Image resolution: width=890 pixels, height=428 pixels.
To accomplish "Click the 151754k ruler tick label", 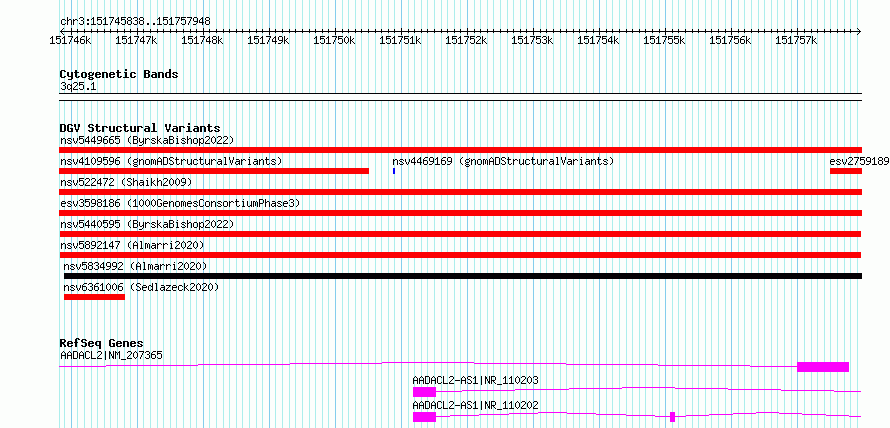I will [598, 40].
